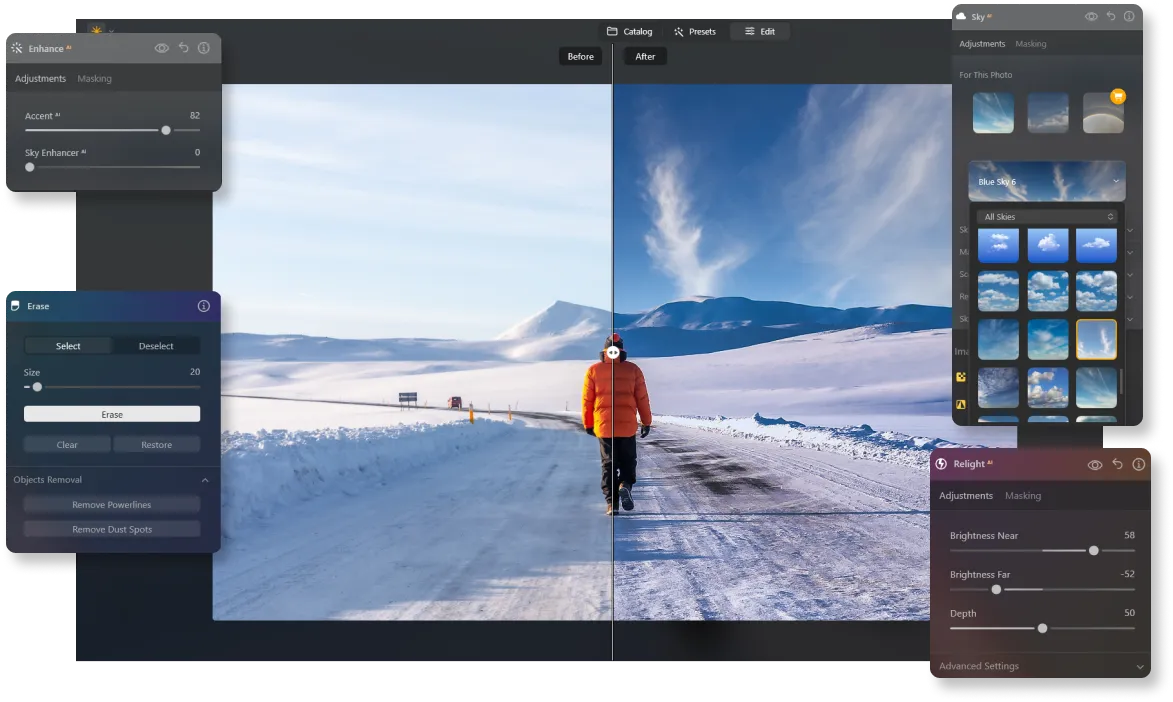Open Relight panel info icon
Image resolution: width=1173 pixels, height=702 pixels.
coord(1139,464)
